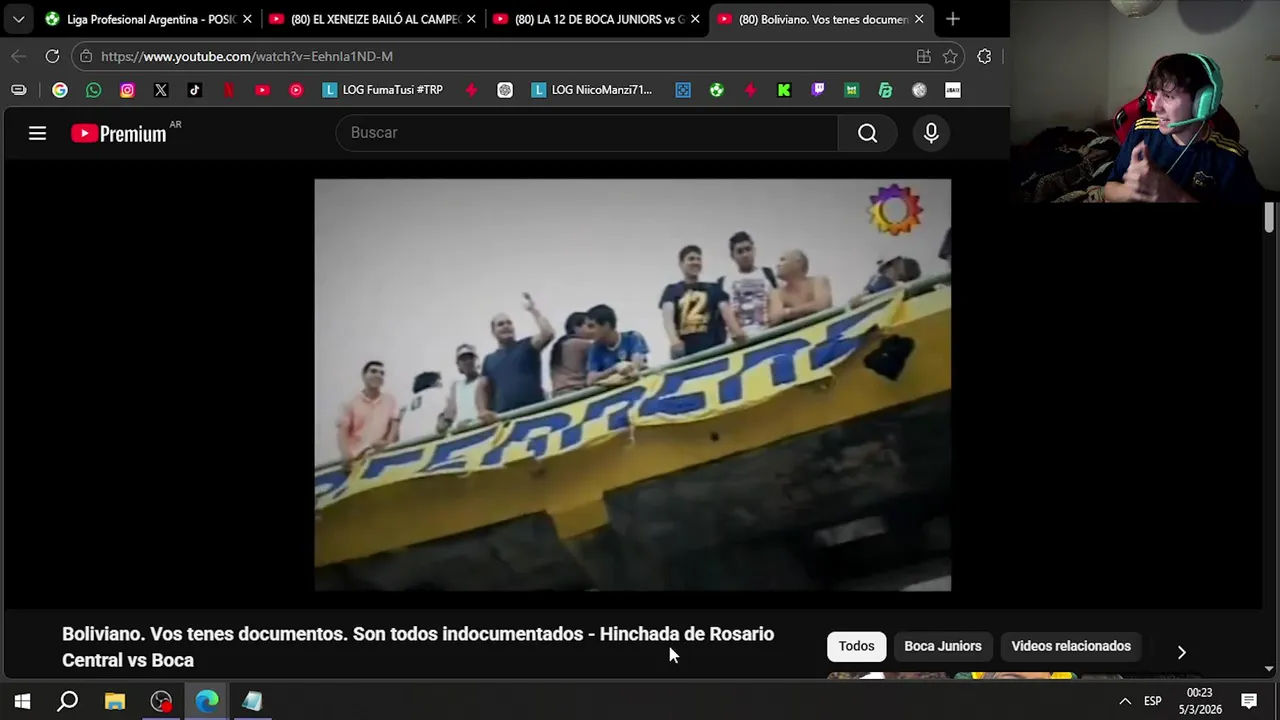
Task: Select the Videos relacionados filter chip
Action: (1071, 646)
